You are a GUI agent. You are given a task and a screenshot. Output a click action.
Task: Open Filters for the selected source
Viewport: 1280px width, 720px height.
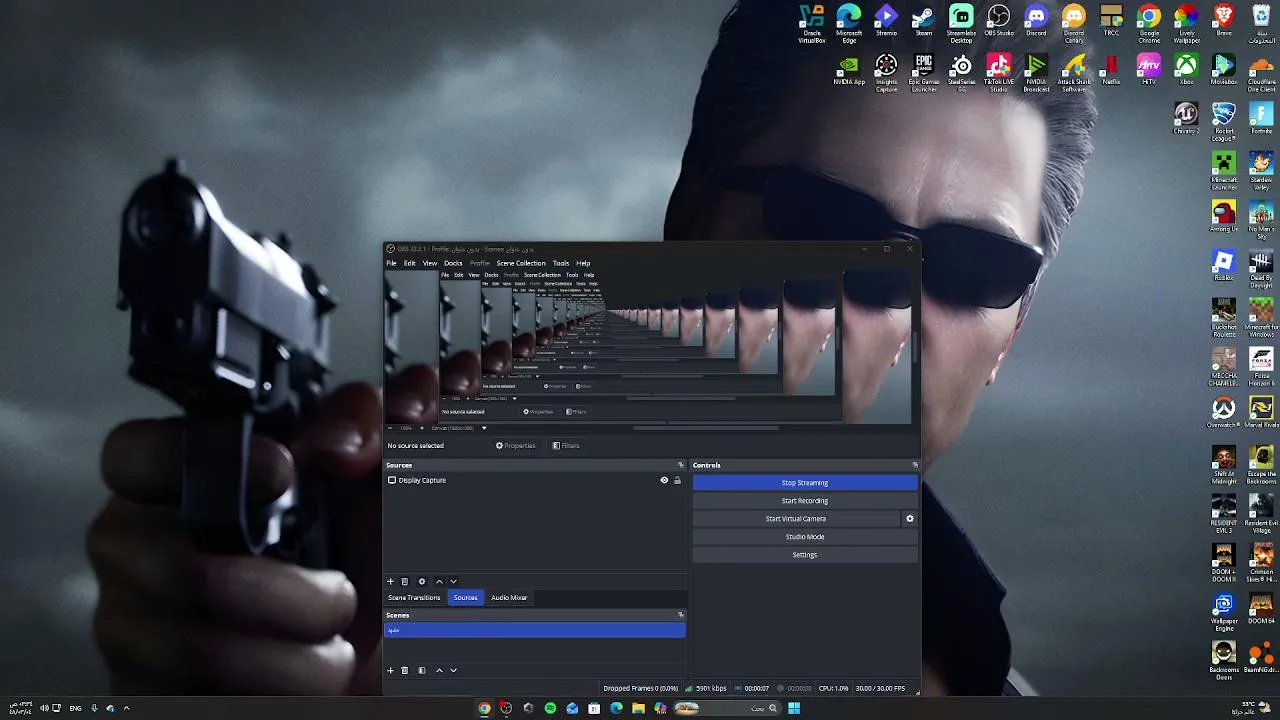566,446
